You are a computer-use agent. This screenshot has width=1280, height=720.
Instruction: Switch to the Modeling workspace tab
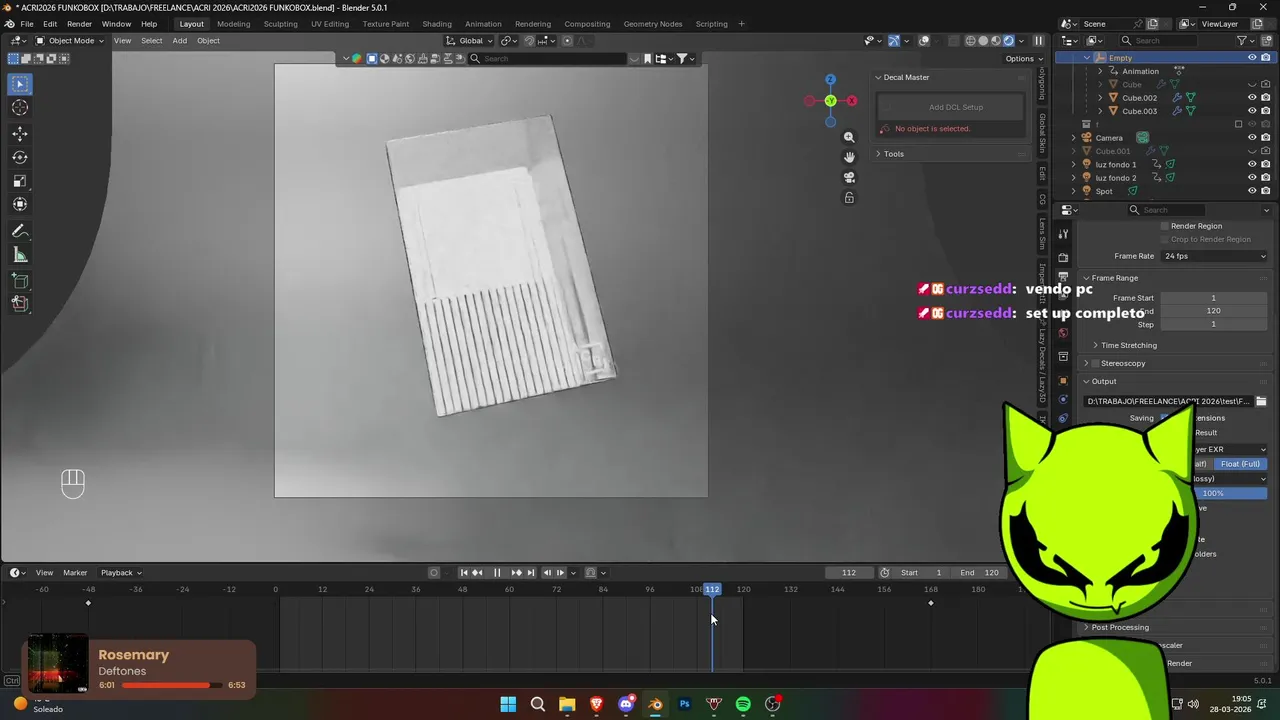point(233,24)
